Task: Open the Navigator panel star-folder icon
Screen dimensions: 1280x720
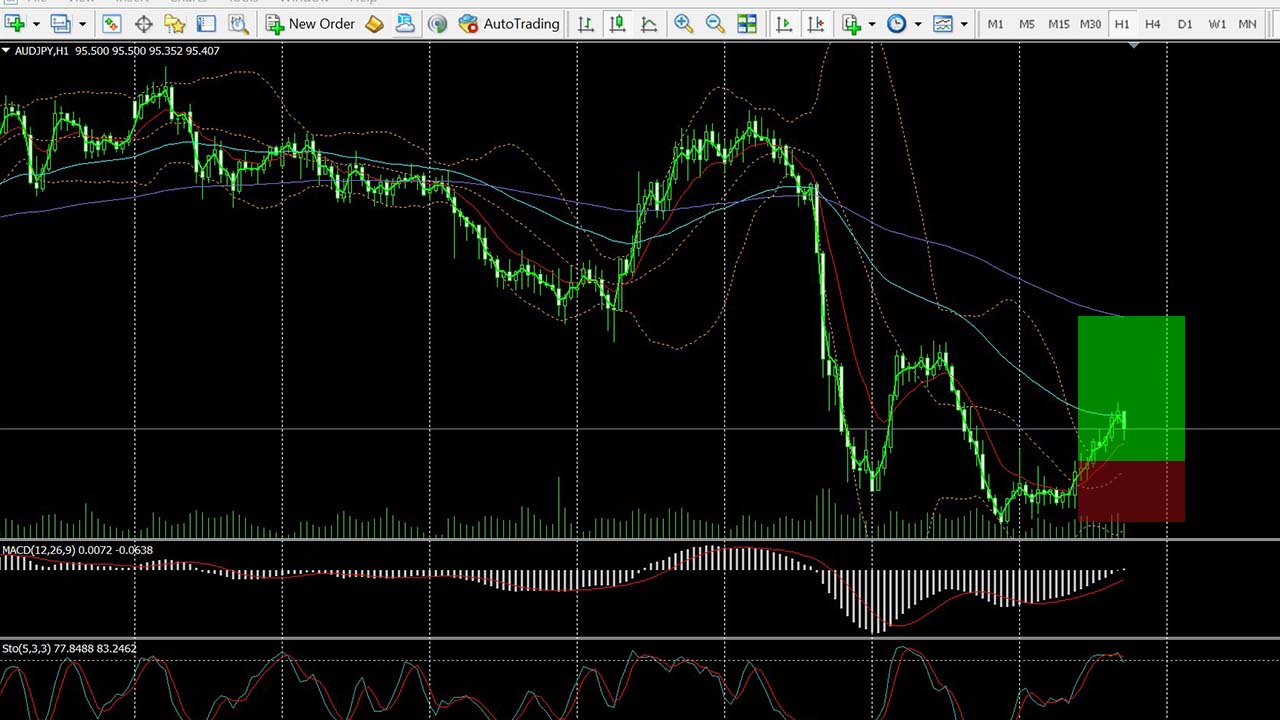Action: click(174, 23)
